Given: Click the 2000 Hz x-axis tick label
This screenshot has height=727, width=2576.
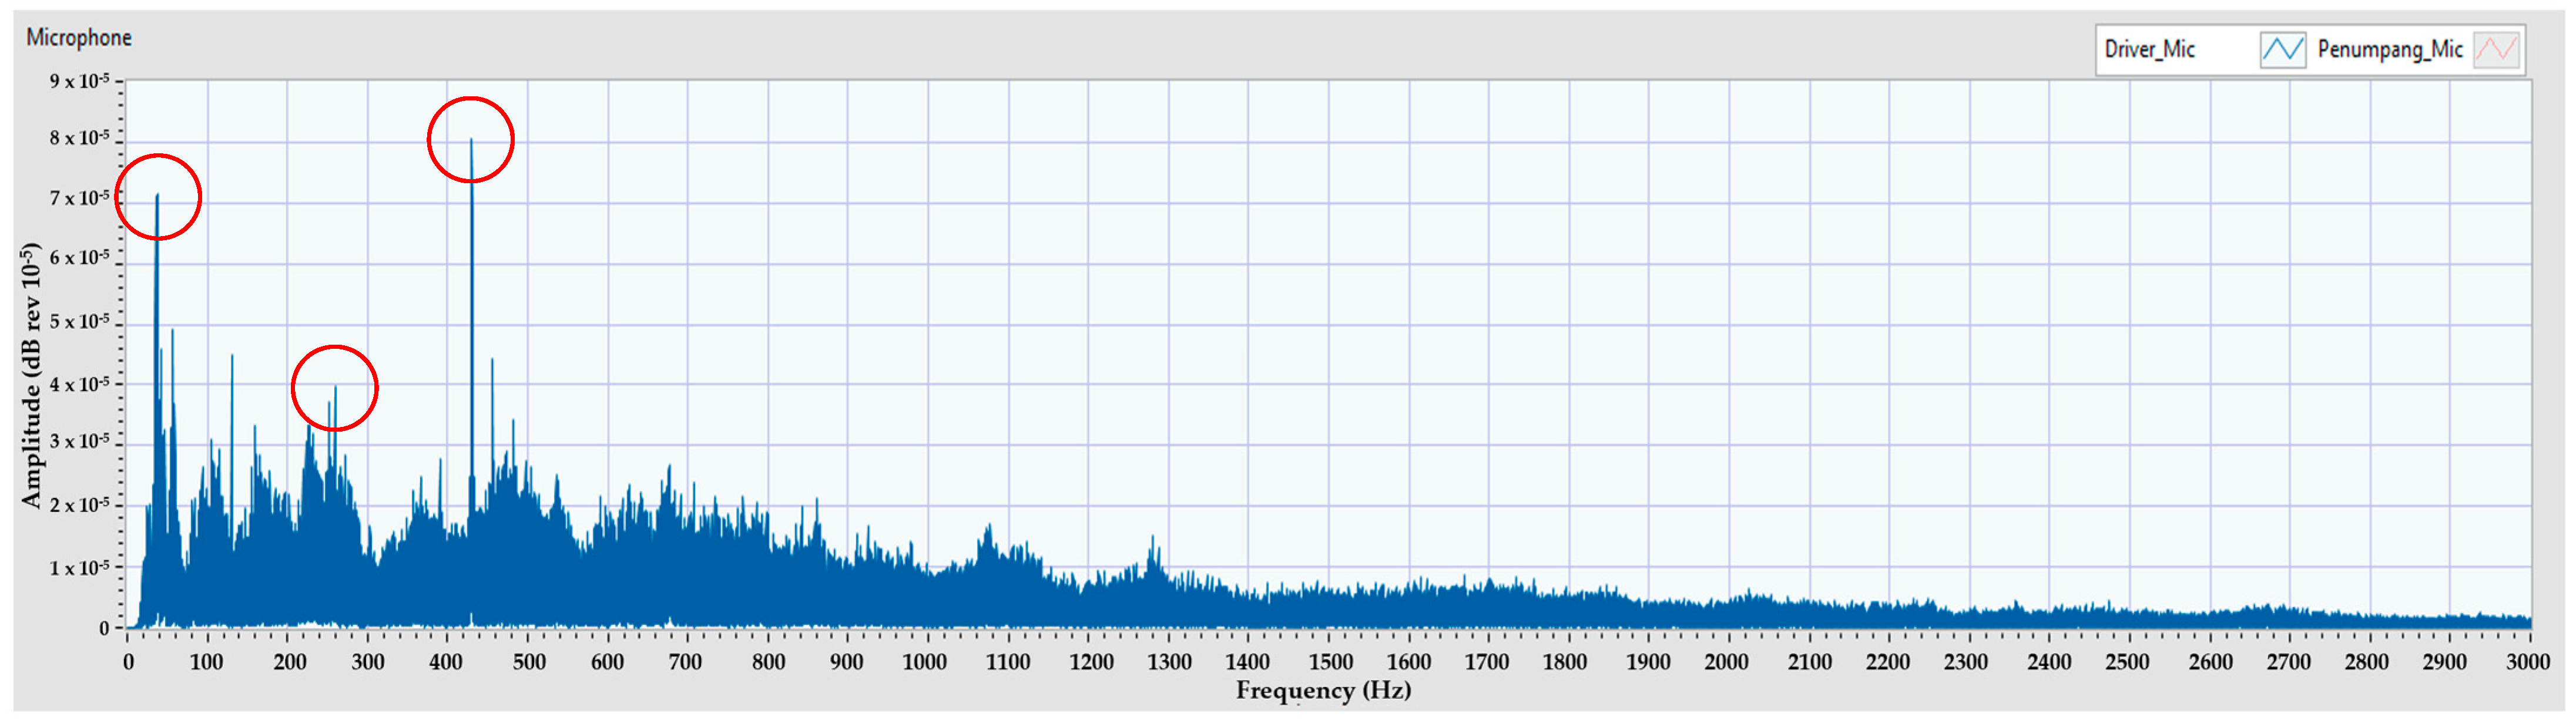Looking at the screenshot, I should (1726, 662).
